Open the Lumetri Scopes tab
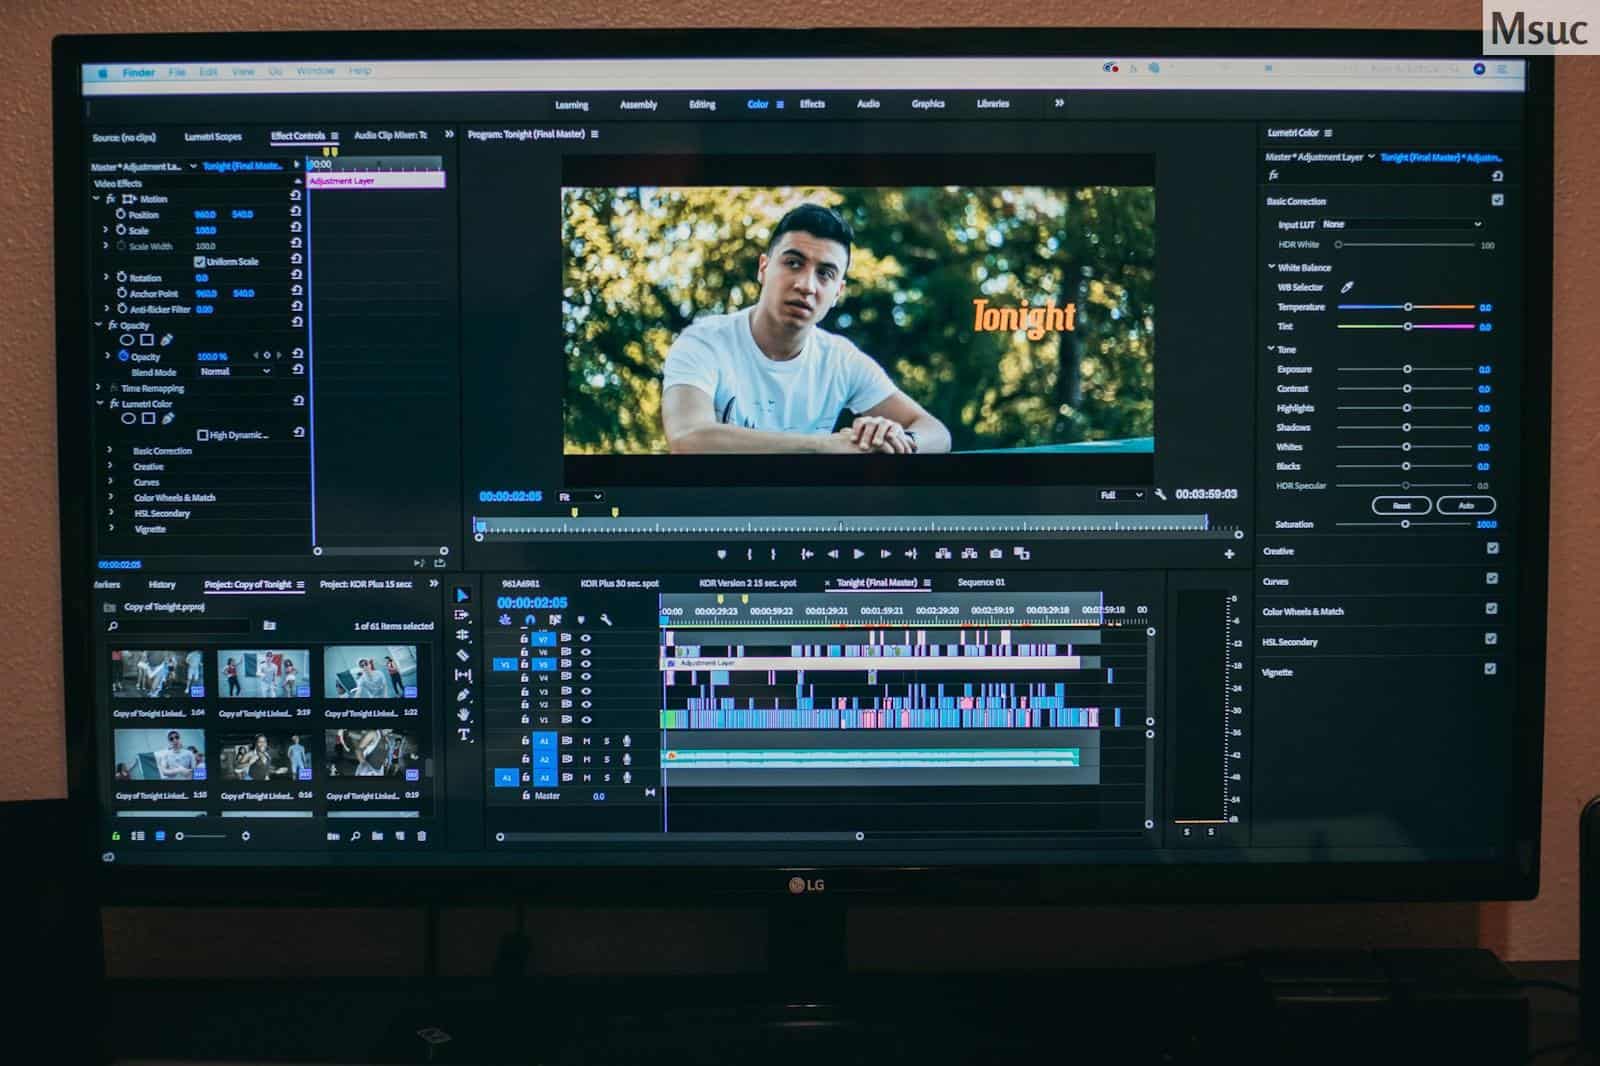Image resolution: width=1600 pixels, height=1066 pixels. point(213,137)
